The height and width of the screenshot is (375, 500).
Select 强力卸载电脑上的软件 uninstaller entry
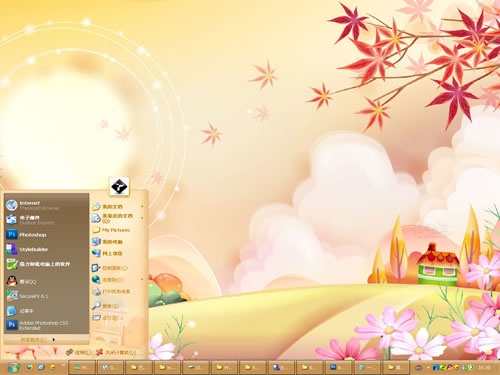click(x=46, y=264)
